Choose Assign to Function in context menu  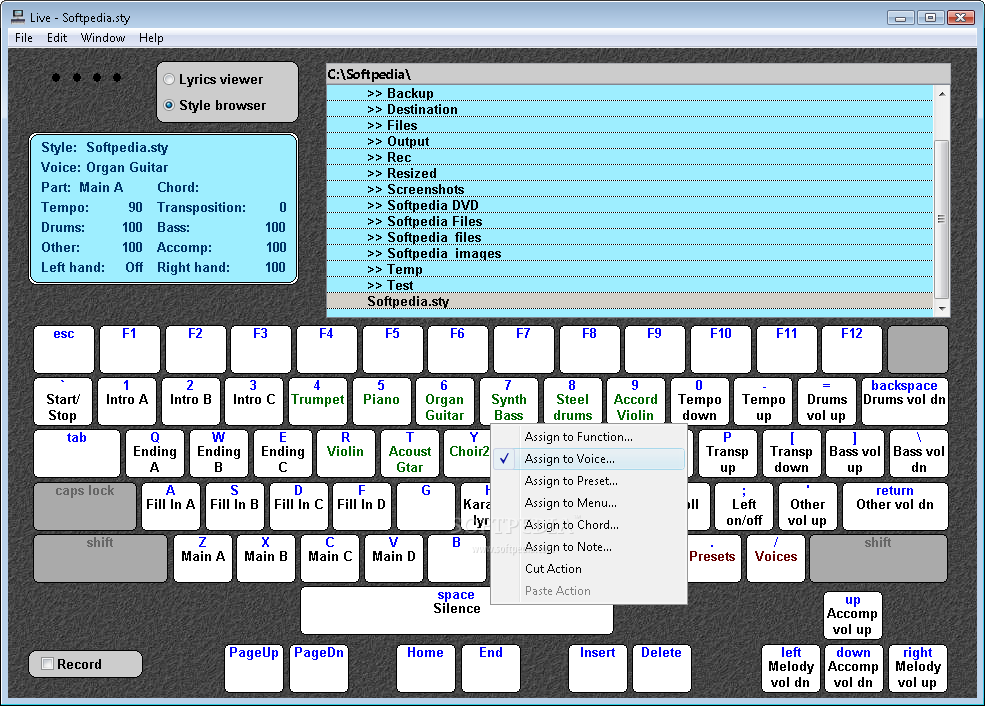point(589,437)
